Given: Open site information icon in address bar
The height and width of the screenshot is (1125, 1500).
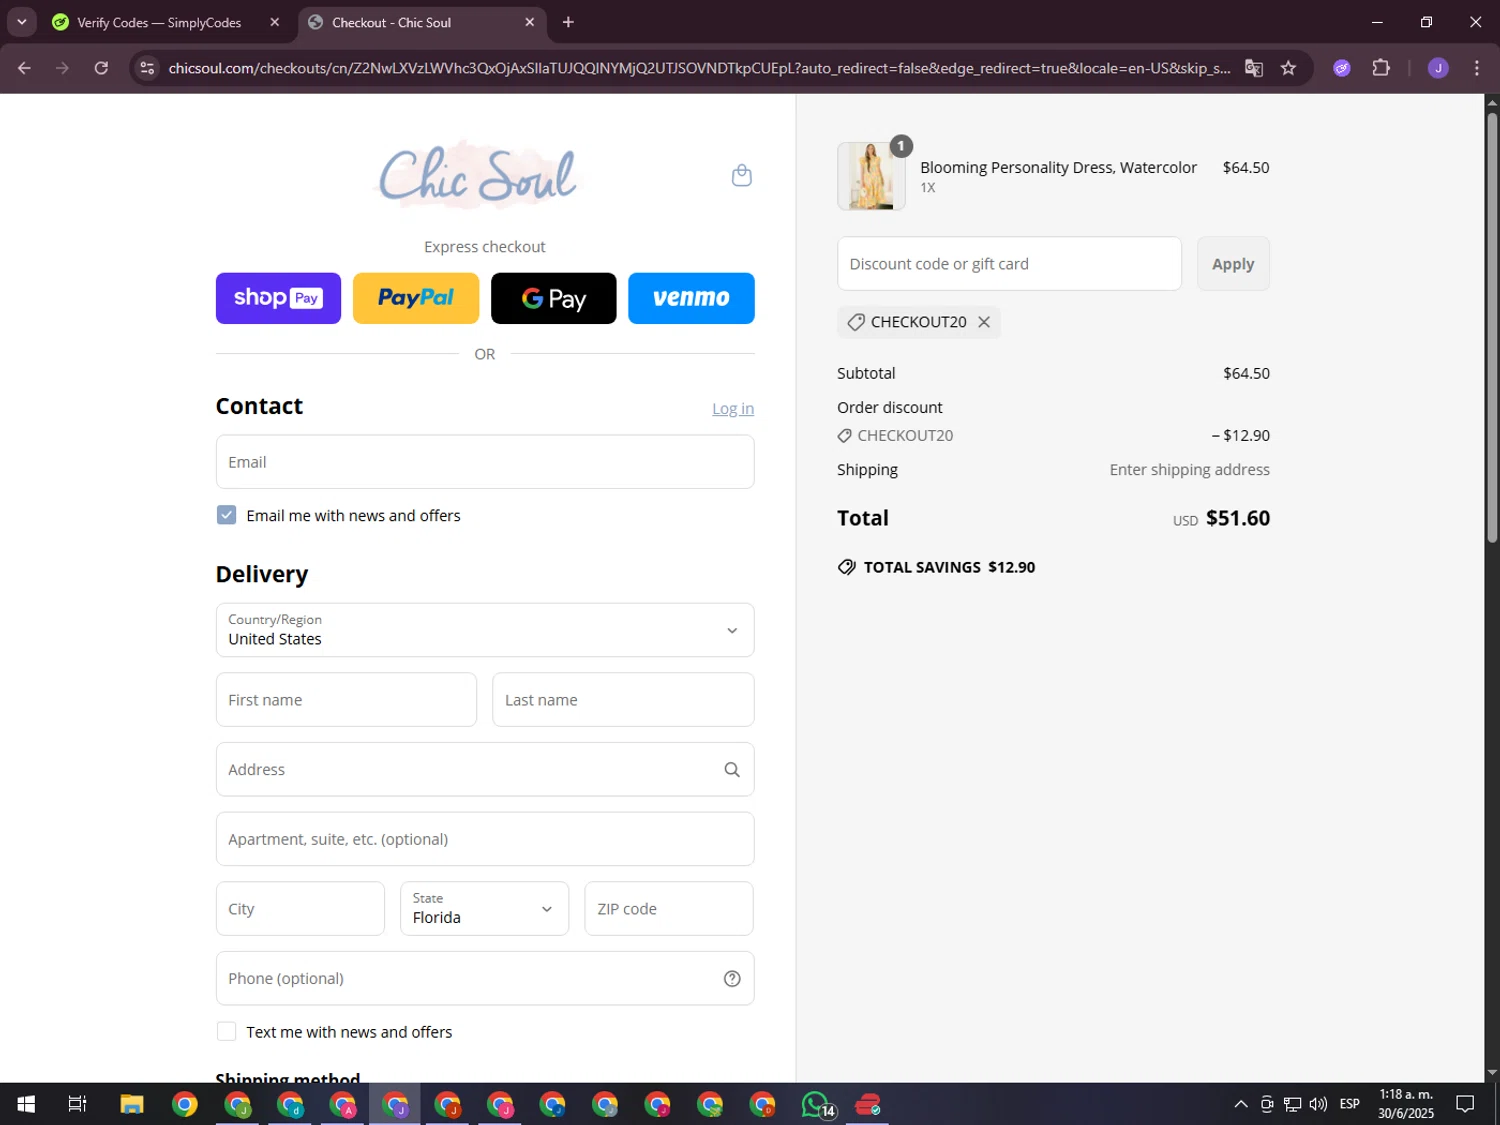Looking at the screenshot, I should 147,68.
